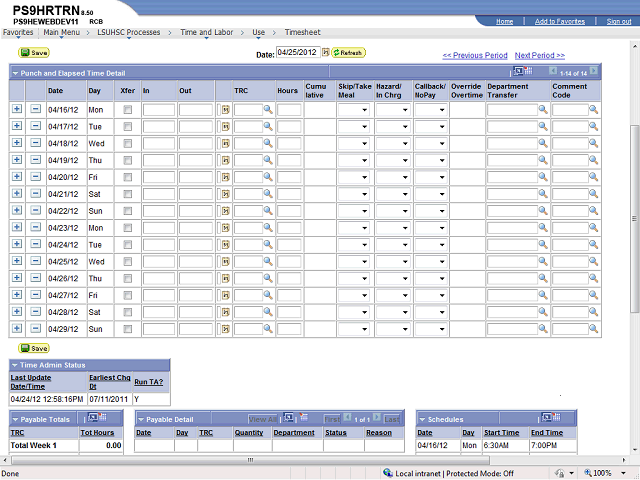Open the Main Menu navigation item

(x=62, y=32)
